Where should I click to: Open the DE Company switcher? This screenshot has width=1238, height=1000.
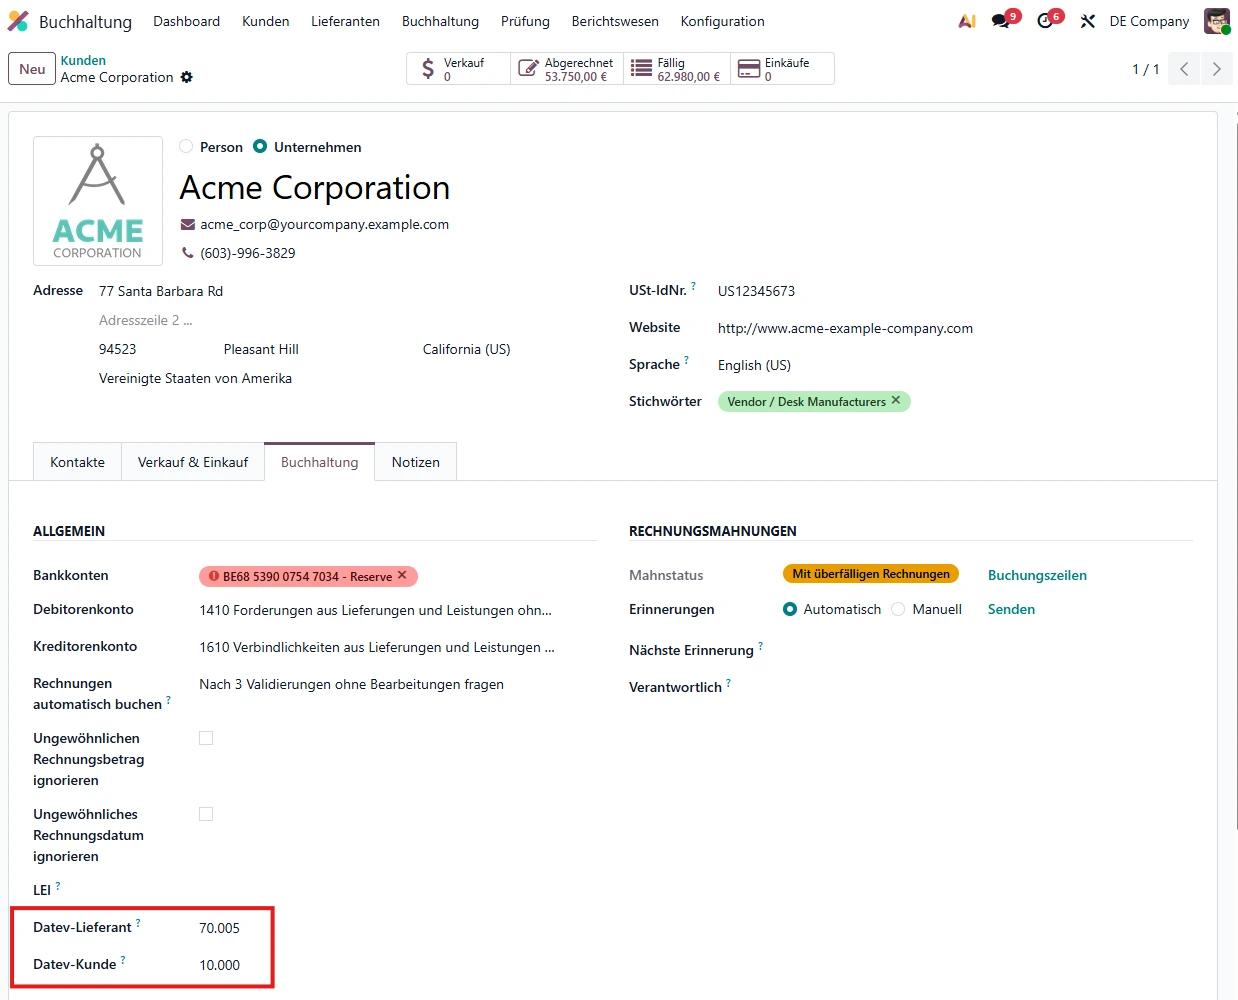pos(1149,21)
